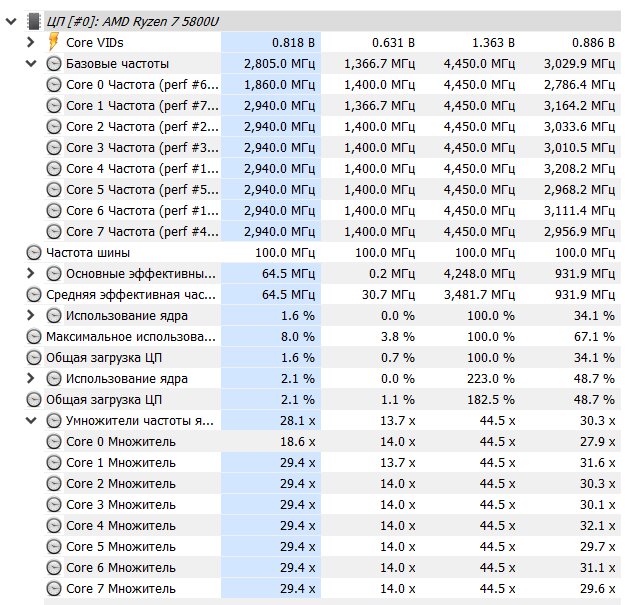Click the clock icon beside Core 7 Множитель

tap(54, 589)
